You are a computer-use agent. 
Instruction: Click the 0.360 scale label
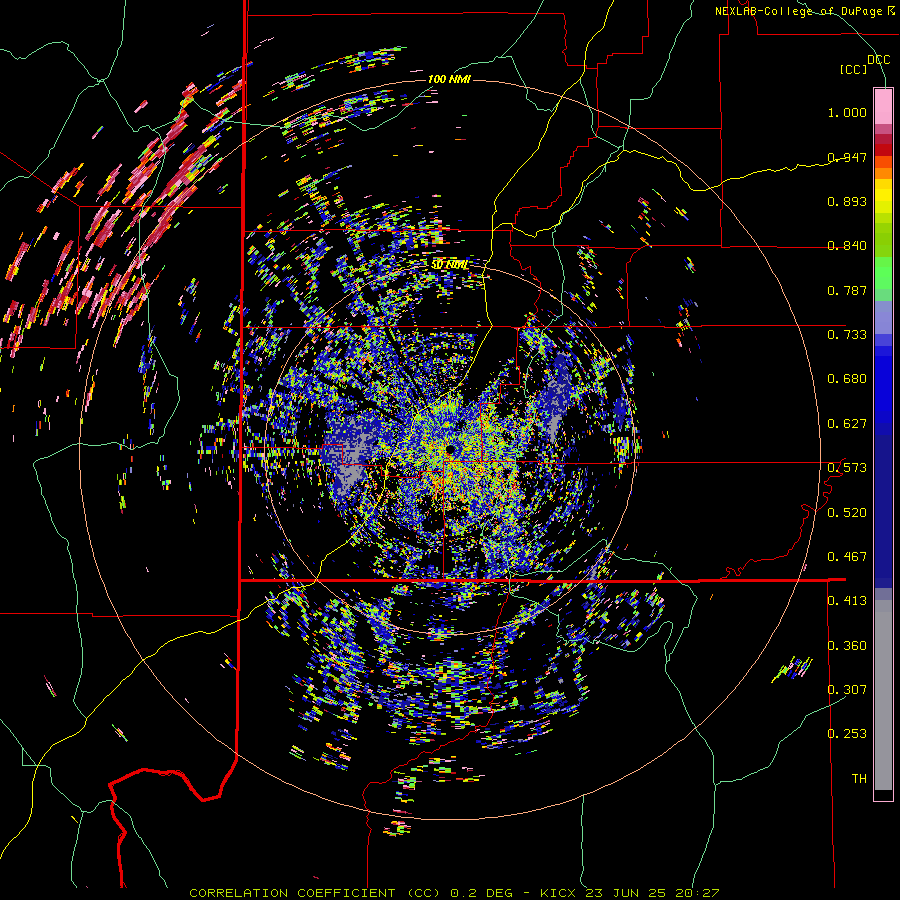click(x=847, y=646)
